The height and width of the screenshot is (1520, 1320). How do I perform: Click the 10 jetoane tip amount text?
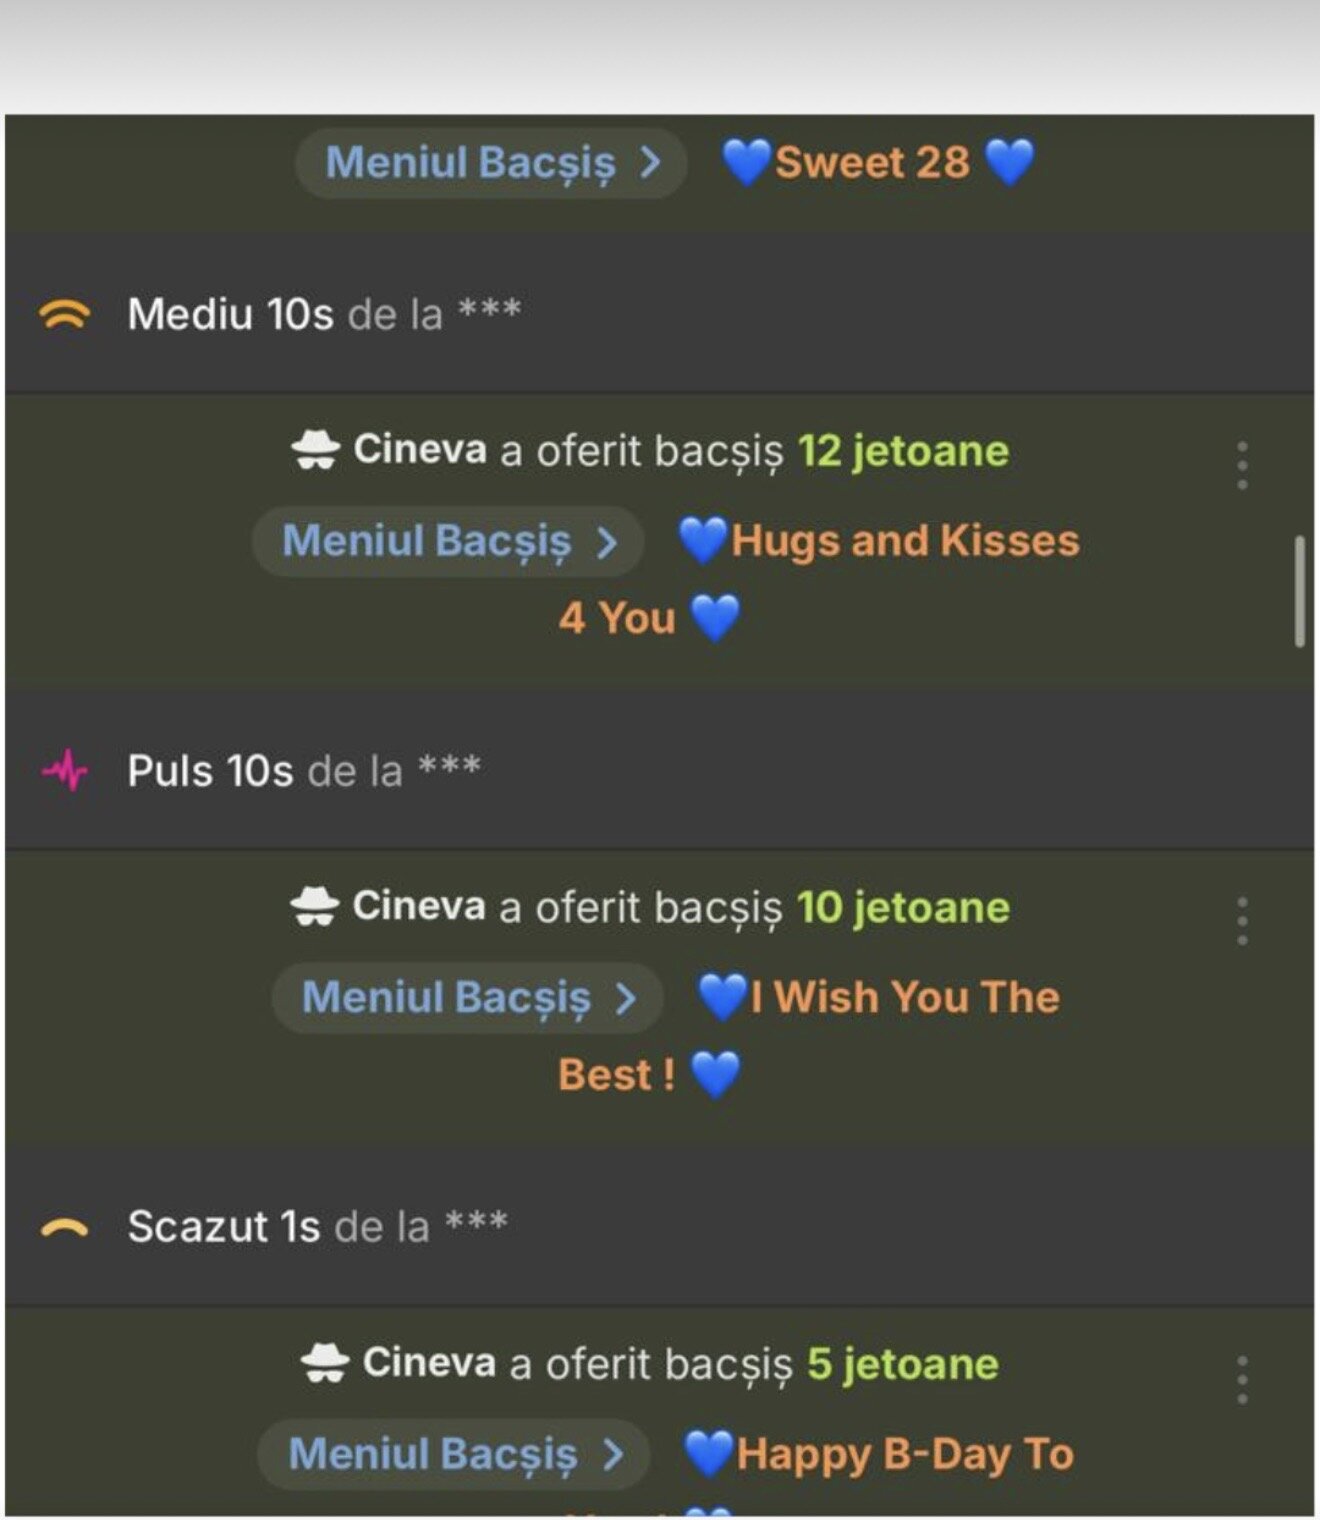coord(903,908)
